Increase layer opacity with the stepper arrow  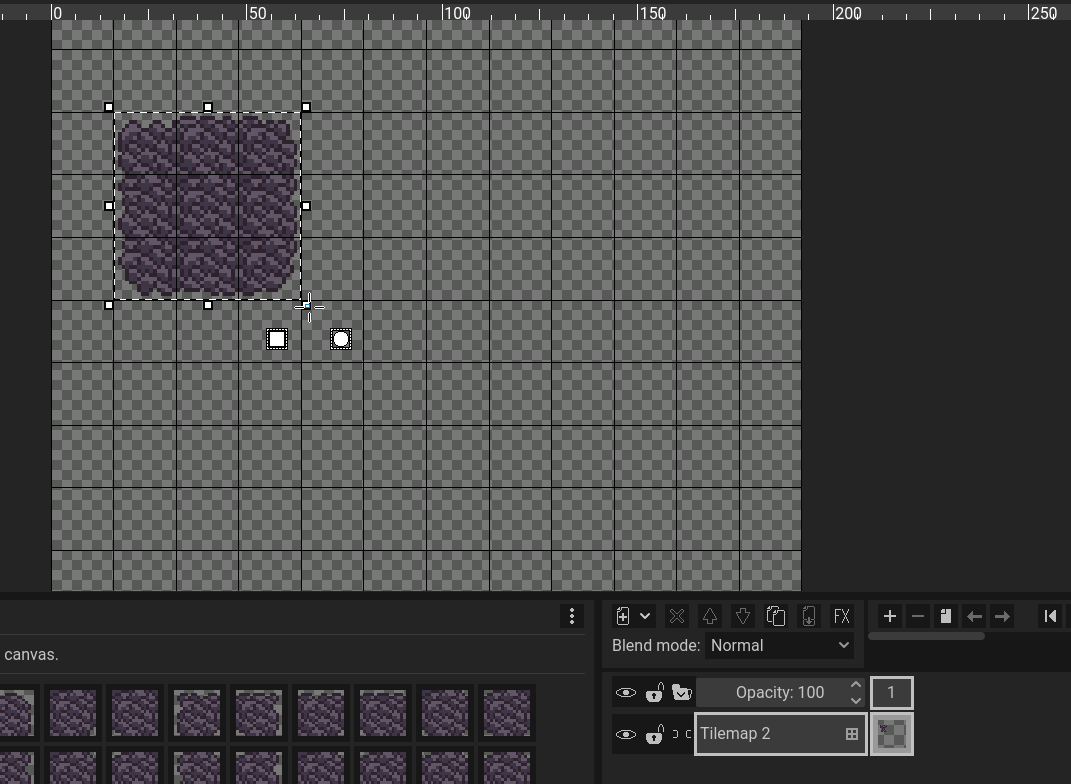855,686
